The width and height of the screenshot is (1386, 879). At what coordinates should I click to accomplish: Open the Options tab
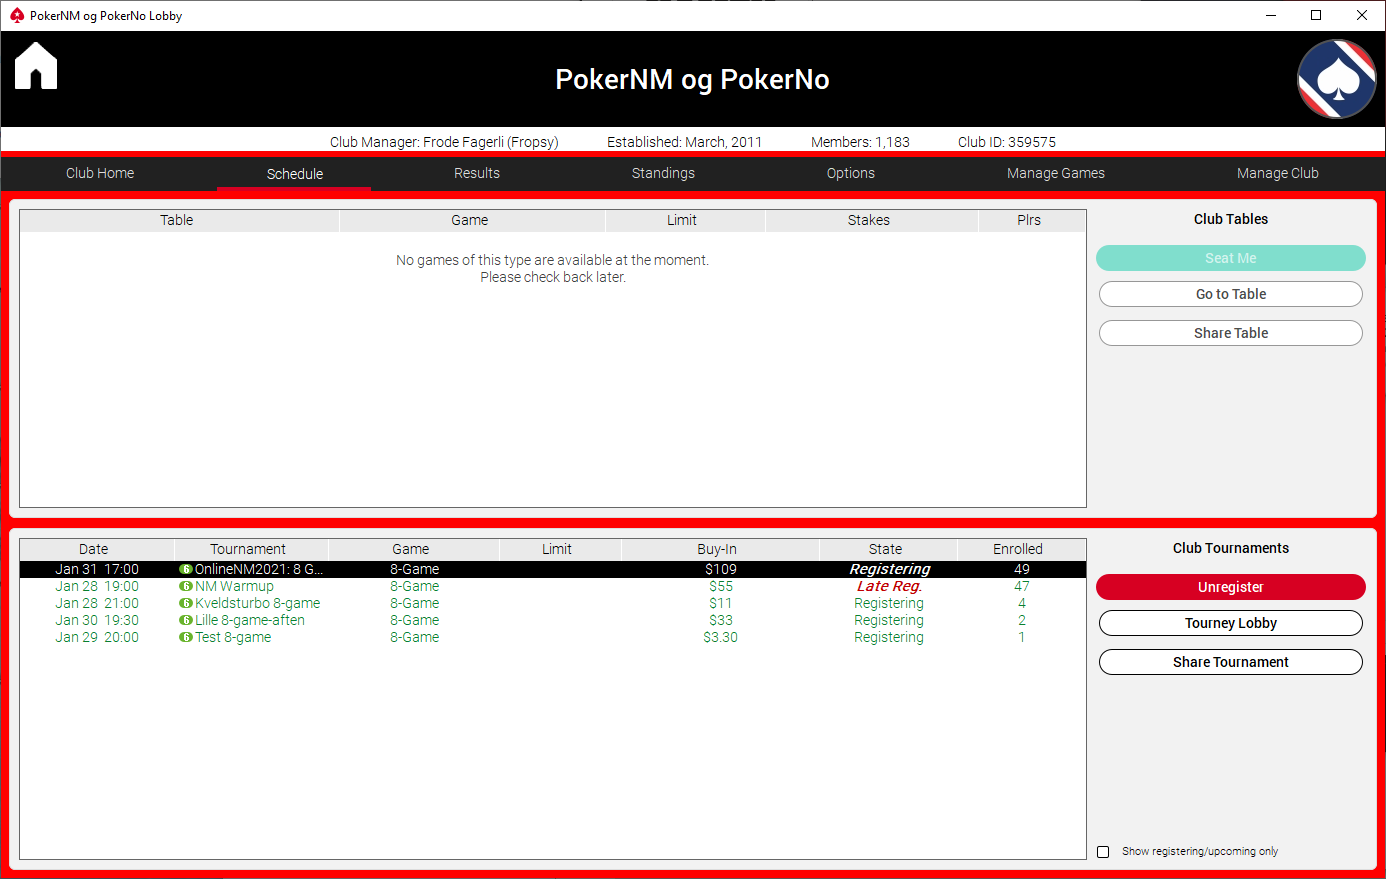tap(851, 173)
